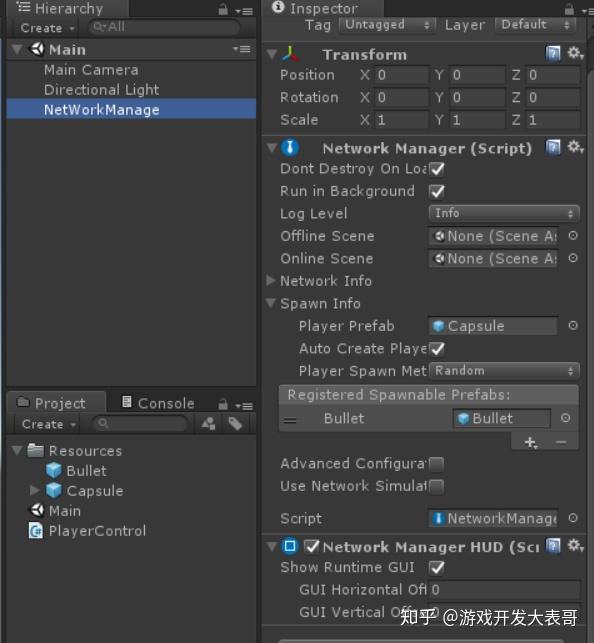Screen dimensions: 594x643
Task: Disable the Network Manager HUD component checkbox
Action: click(x=312, y=546)
